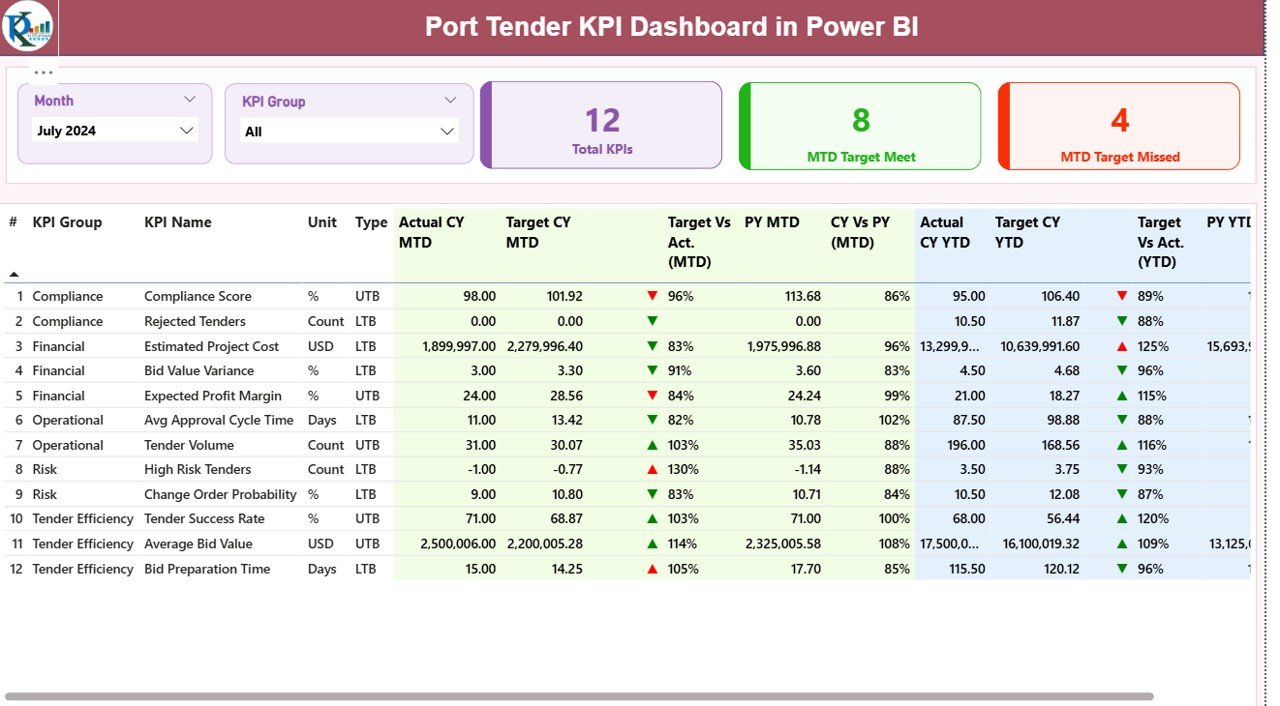The height and width of the screenshot is (706, 1280).
Task: Select the Tender Success Rate row
Action: (x=204, y=519)
